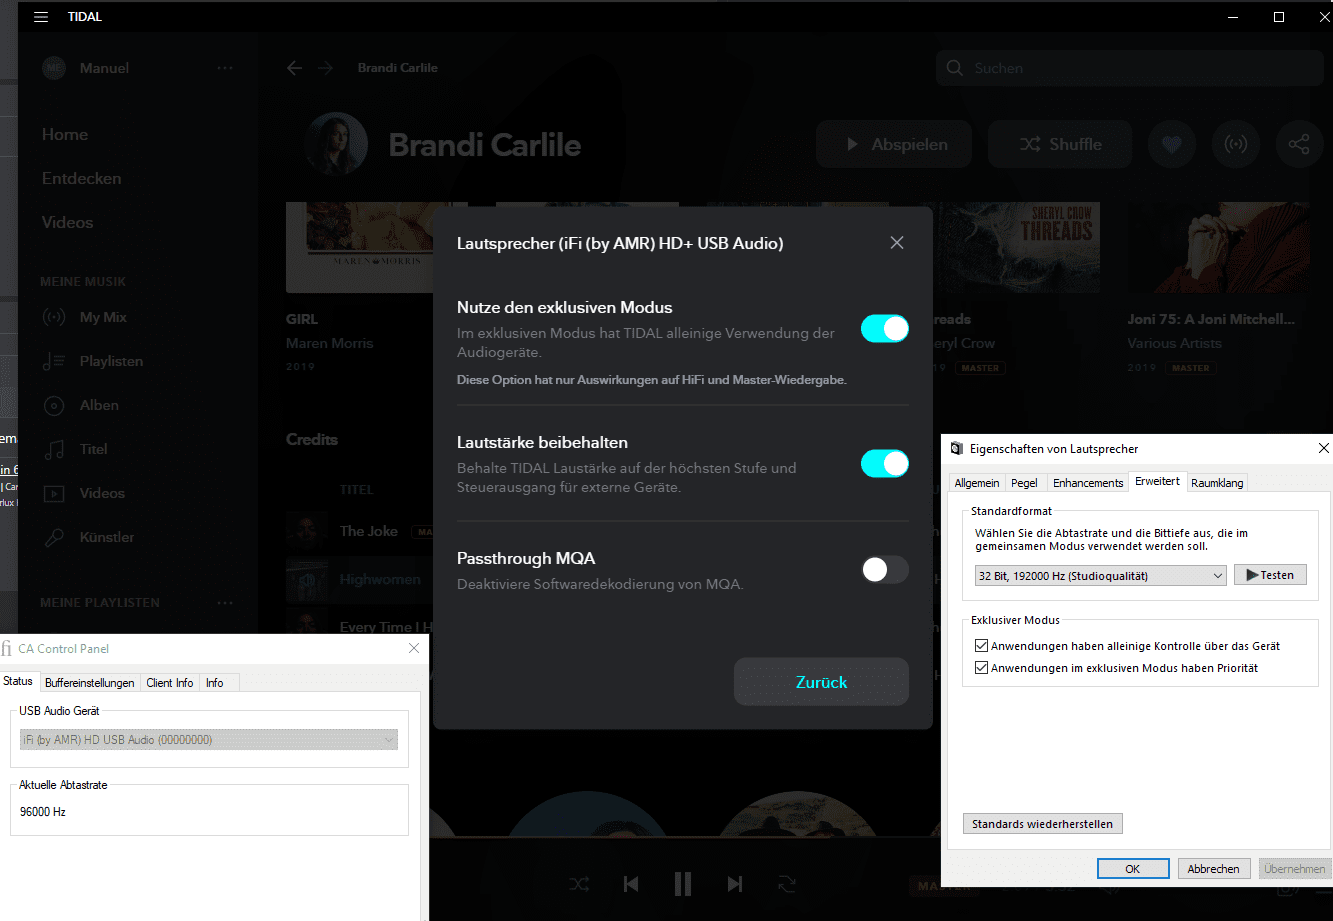Pause the current playback
The image size is (1333, 921).
(683, 883)
